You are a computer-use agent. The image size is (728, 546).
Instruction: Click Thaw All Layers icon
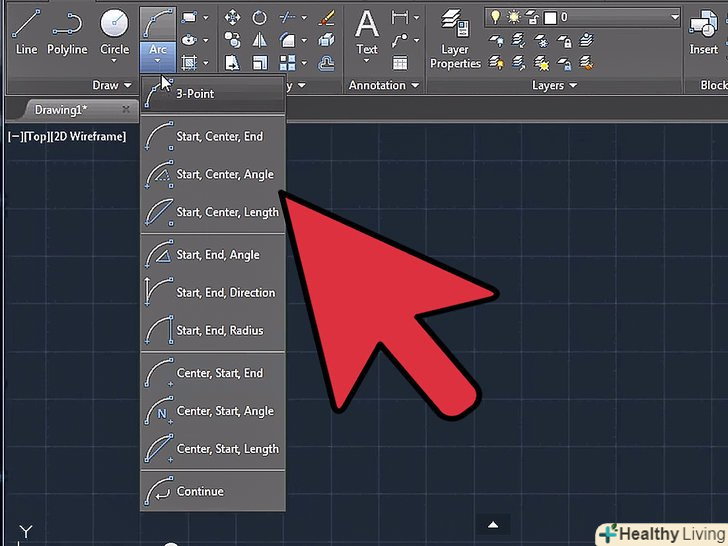click(x=541, y=63)
